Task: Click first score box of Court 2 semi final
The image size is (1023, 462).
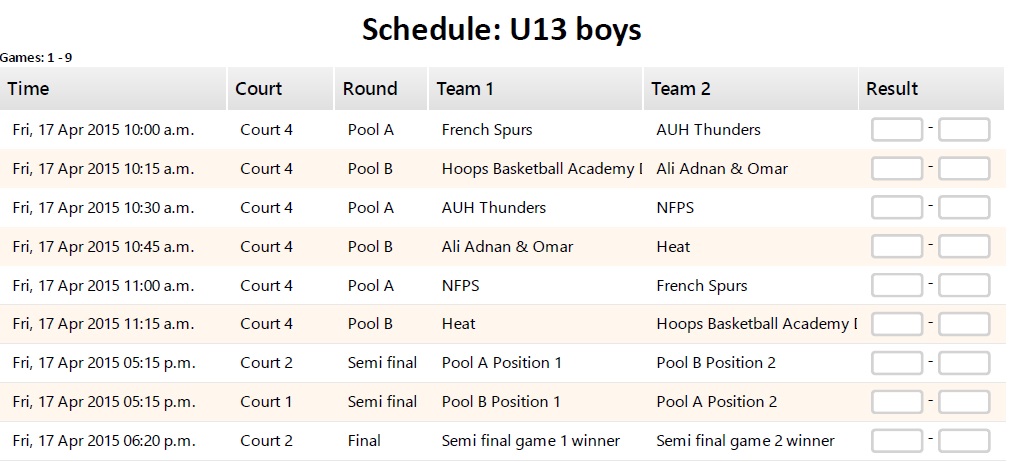Action: coord(897,363)
